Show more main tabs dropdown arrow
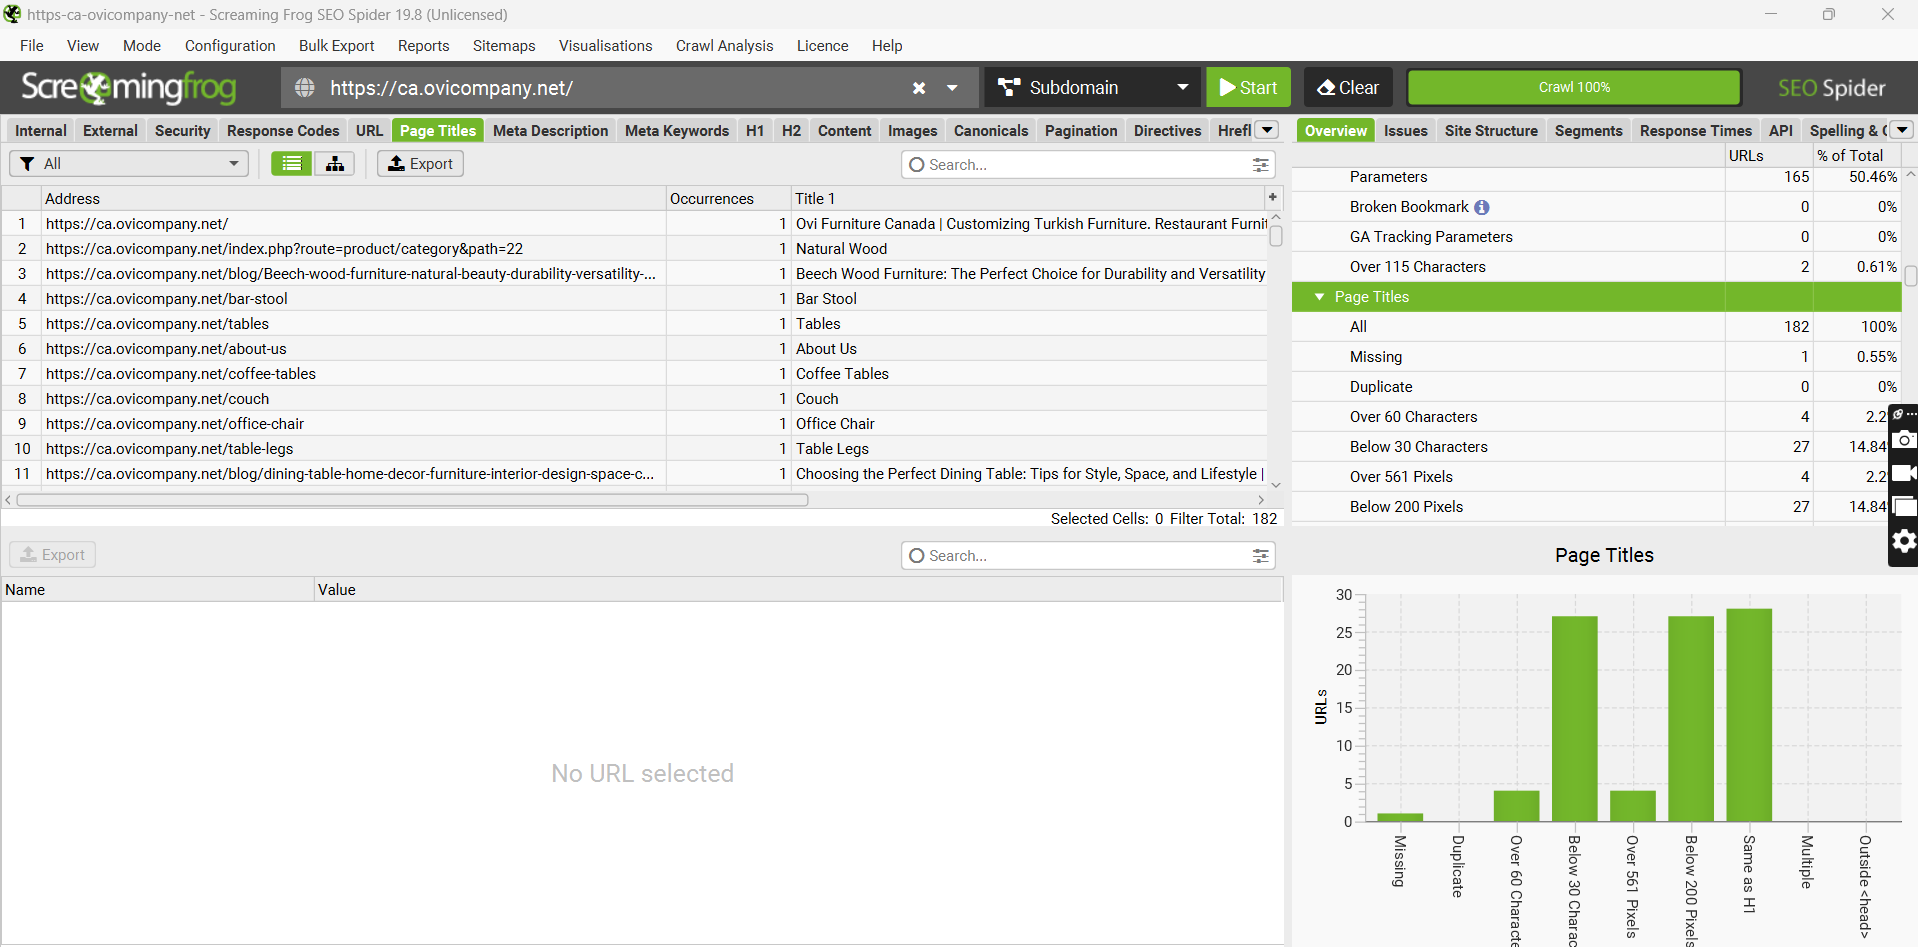This screenshot has height=947, width=1918. (x=1267, y=130)
